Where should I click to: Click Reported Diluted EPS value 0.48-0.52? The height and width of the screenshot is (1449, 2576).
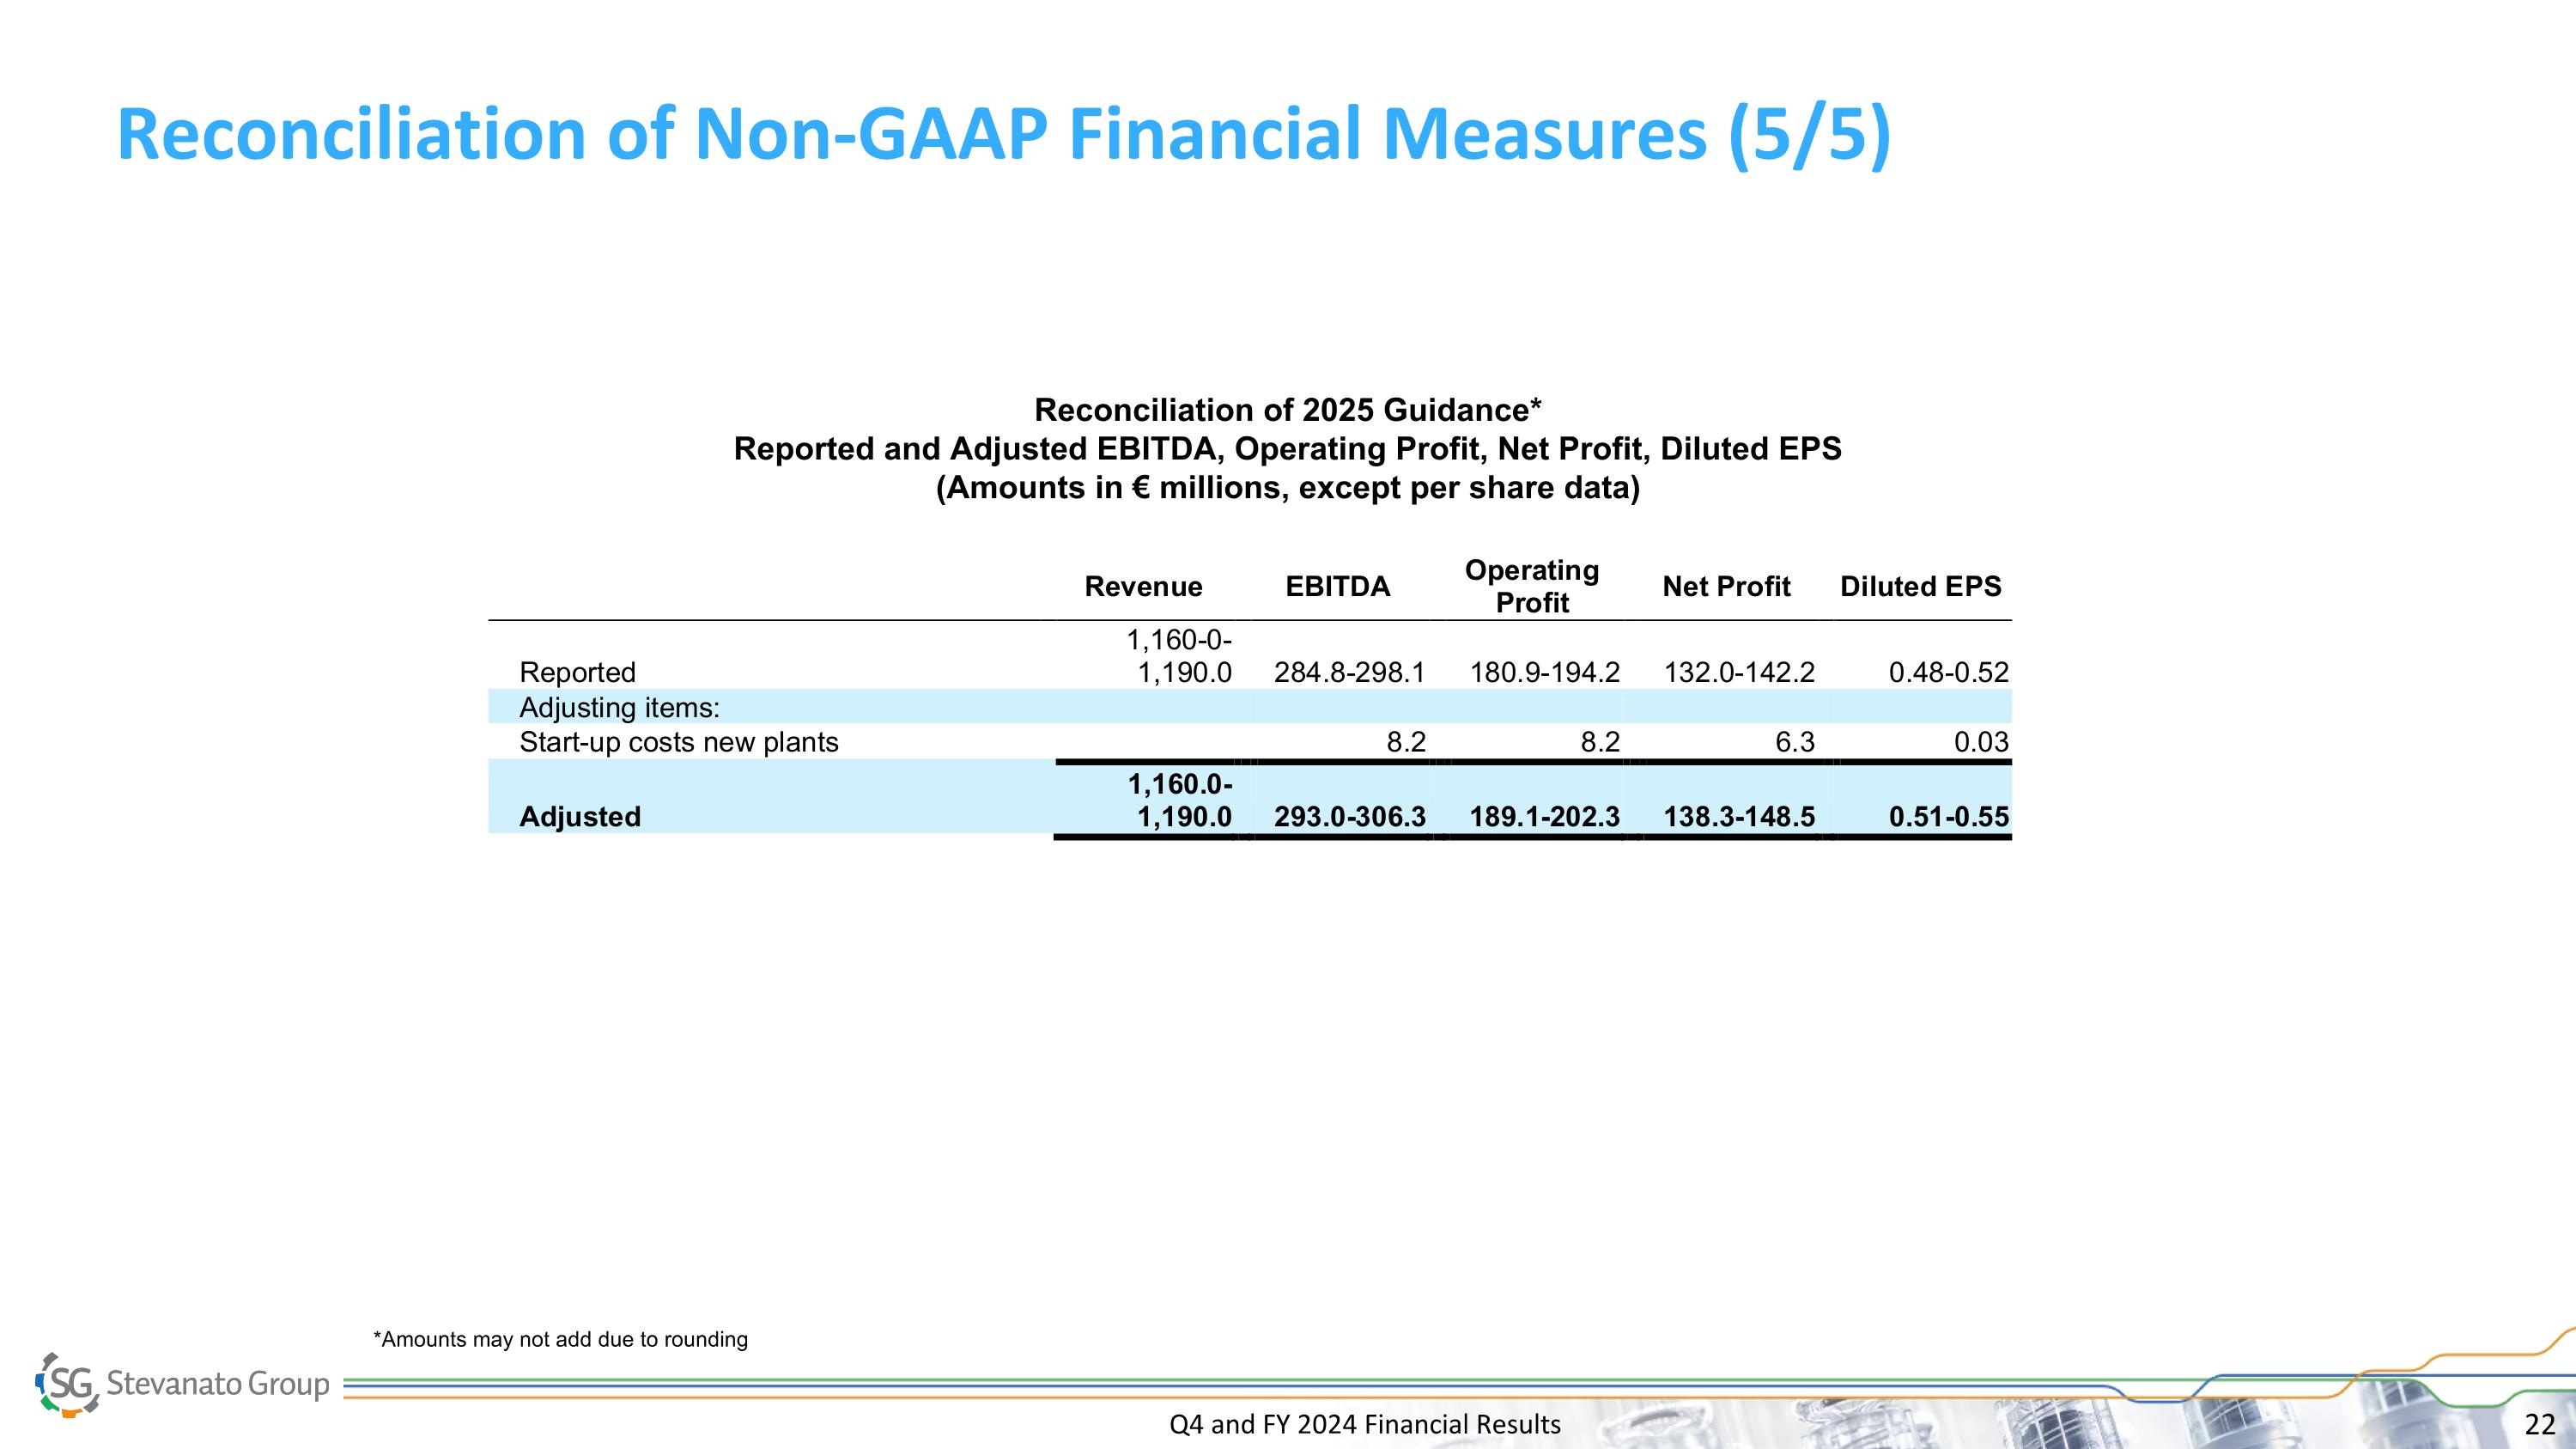[1948, 672]
